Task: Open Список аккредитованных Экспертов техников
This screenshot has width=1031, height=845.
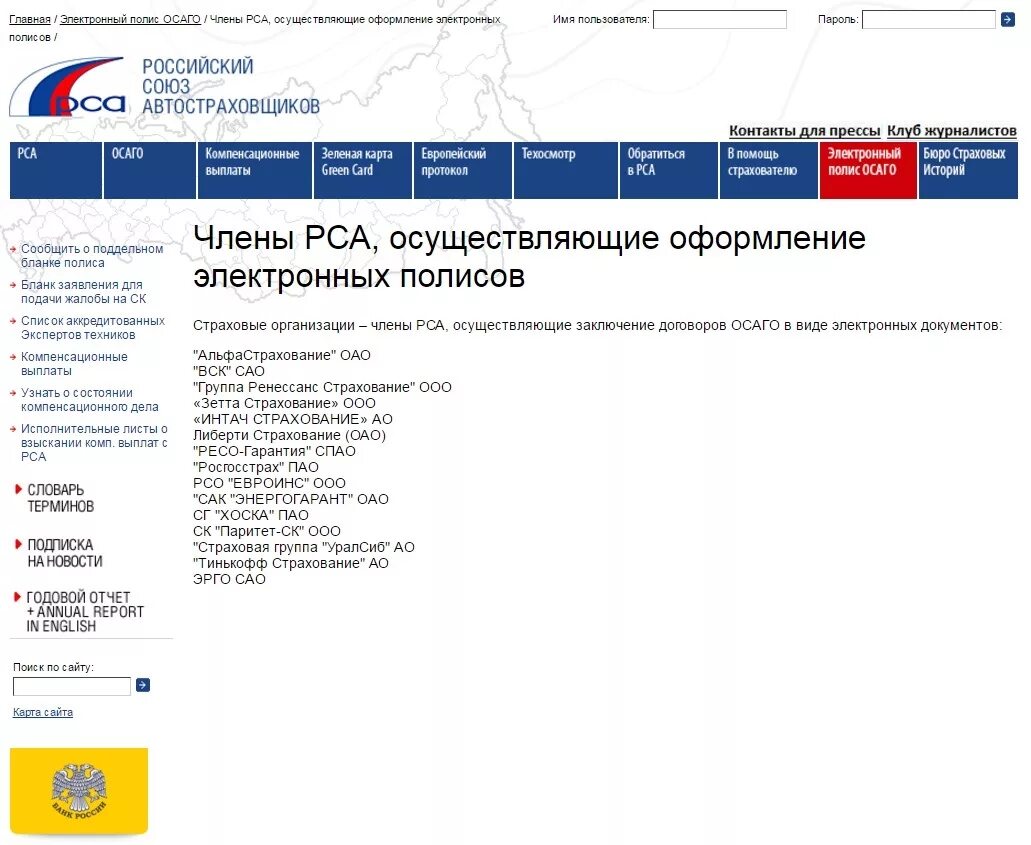Action: (x=93, y=328)
